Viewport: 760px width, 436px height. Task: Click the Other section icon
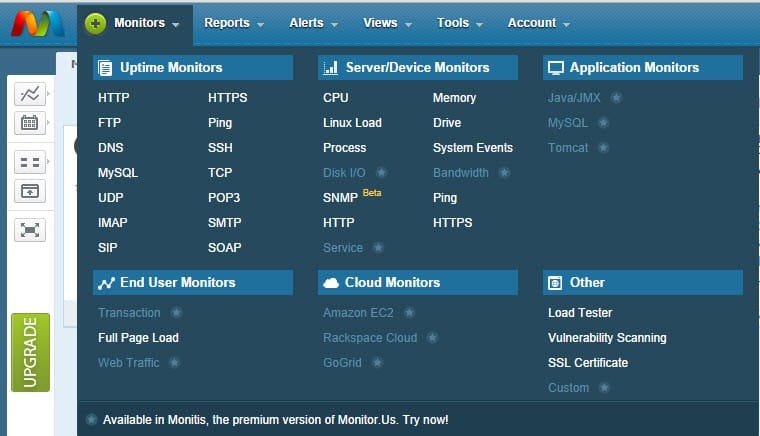(x=555, y=283)
